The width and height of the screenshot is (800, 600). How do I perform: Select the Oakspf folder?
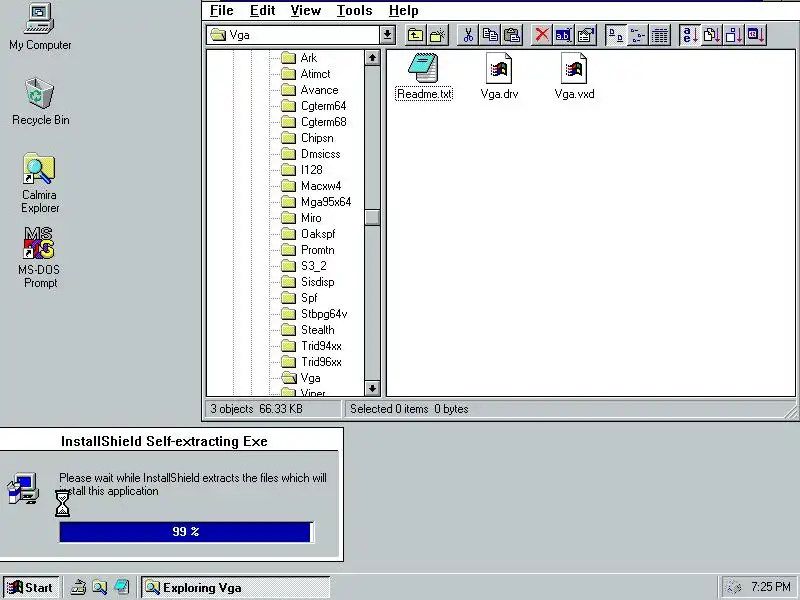pos(308,234)
